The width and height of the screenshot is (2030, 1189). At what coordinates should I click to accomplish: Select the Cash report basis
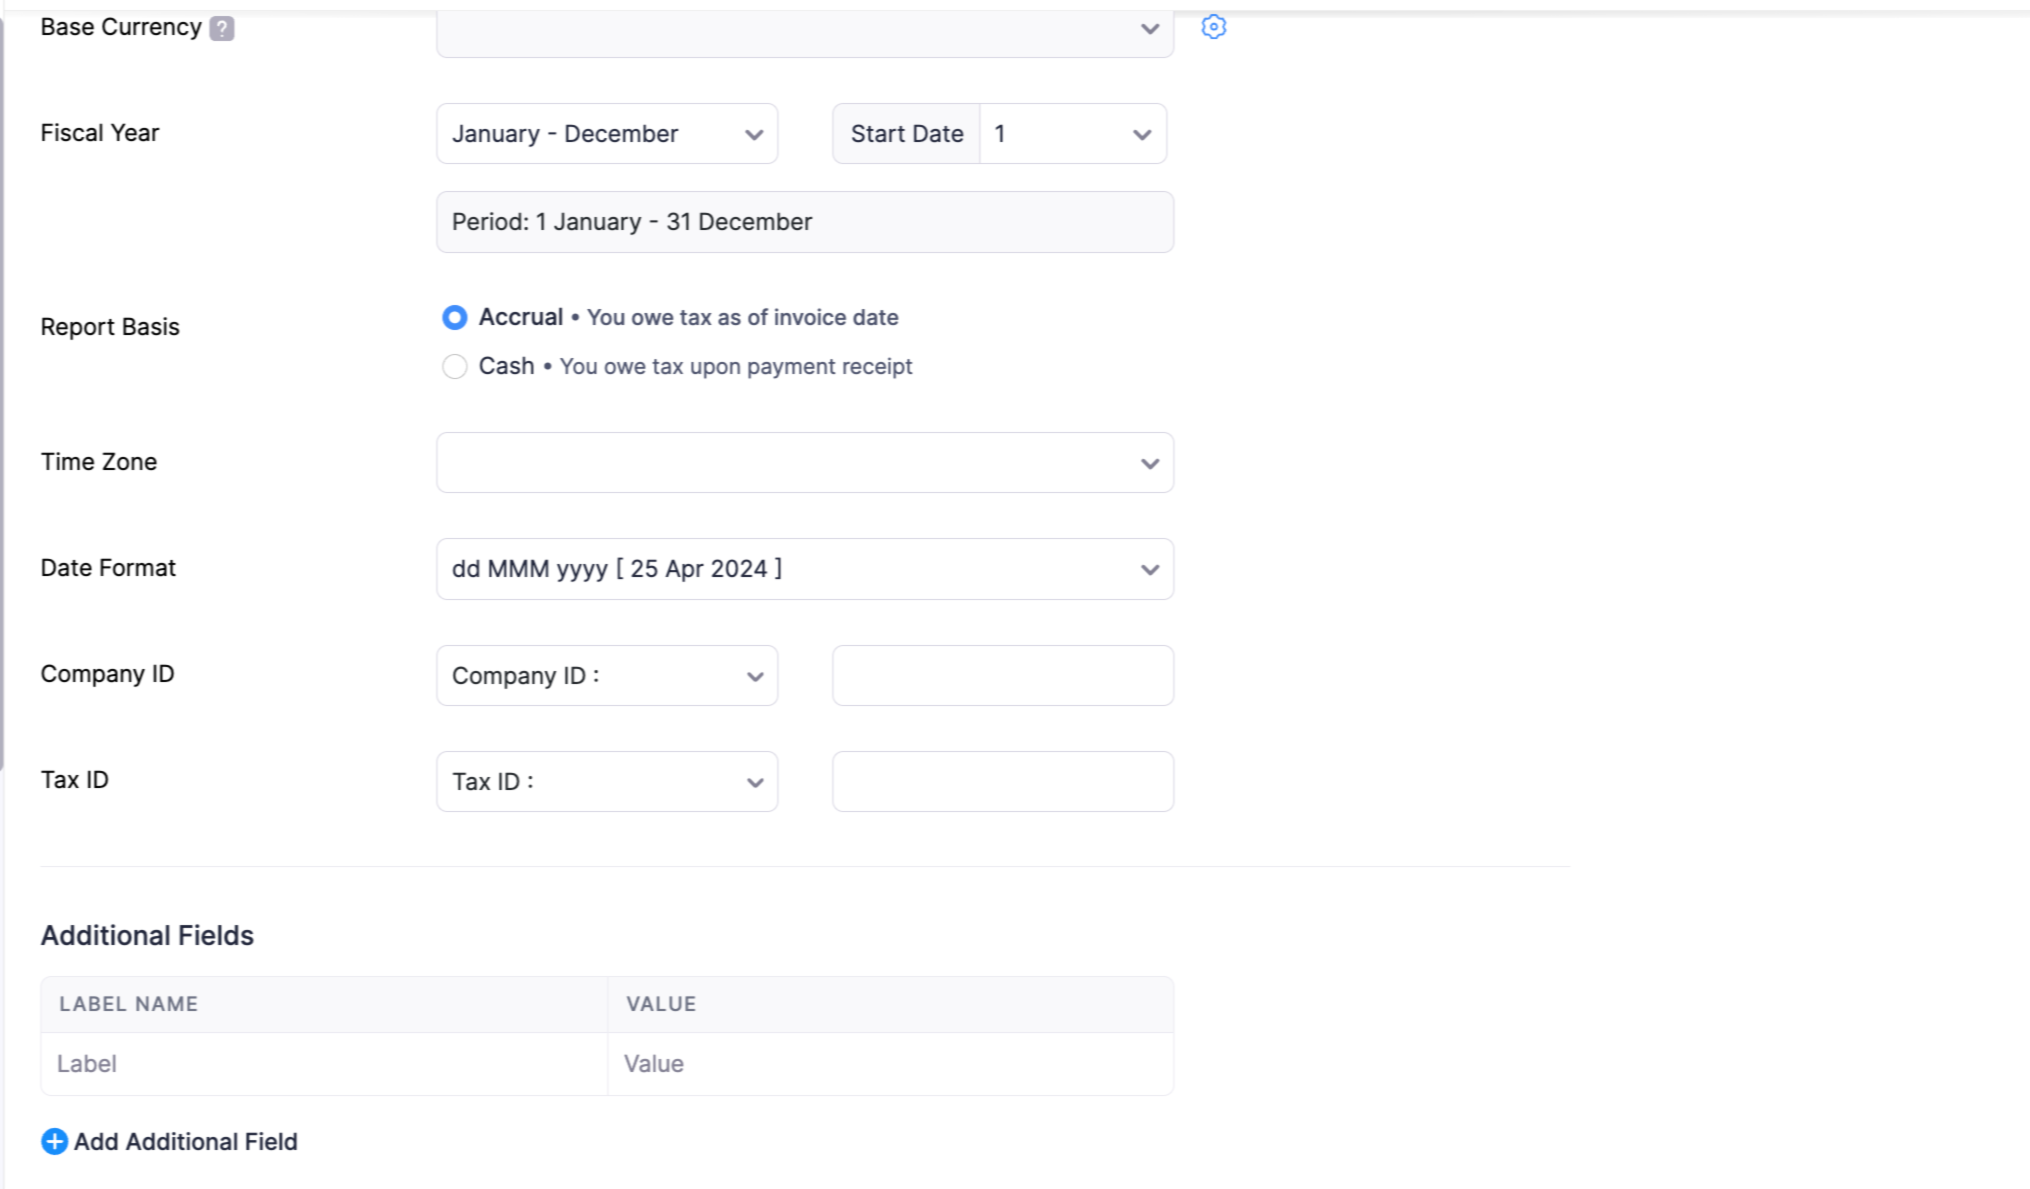click(455, 367)
